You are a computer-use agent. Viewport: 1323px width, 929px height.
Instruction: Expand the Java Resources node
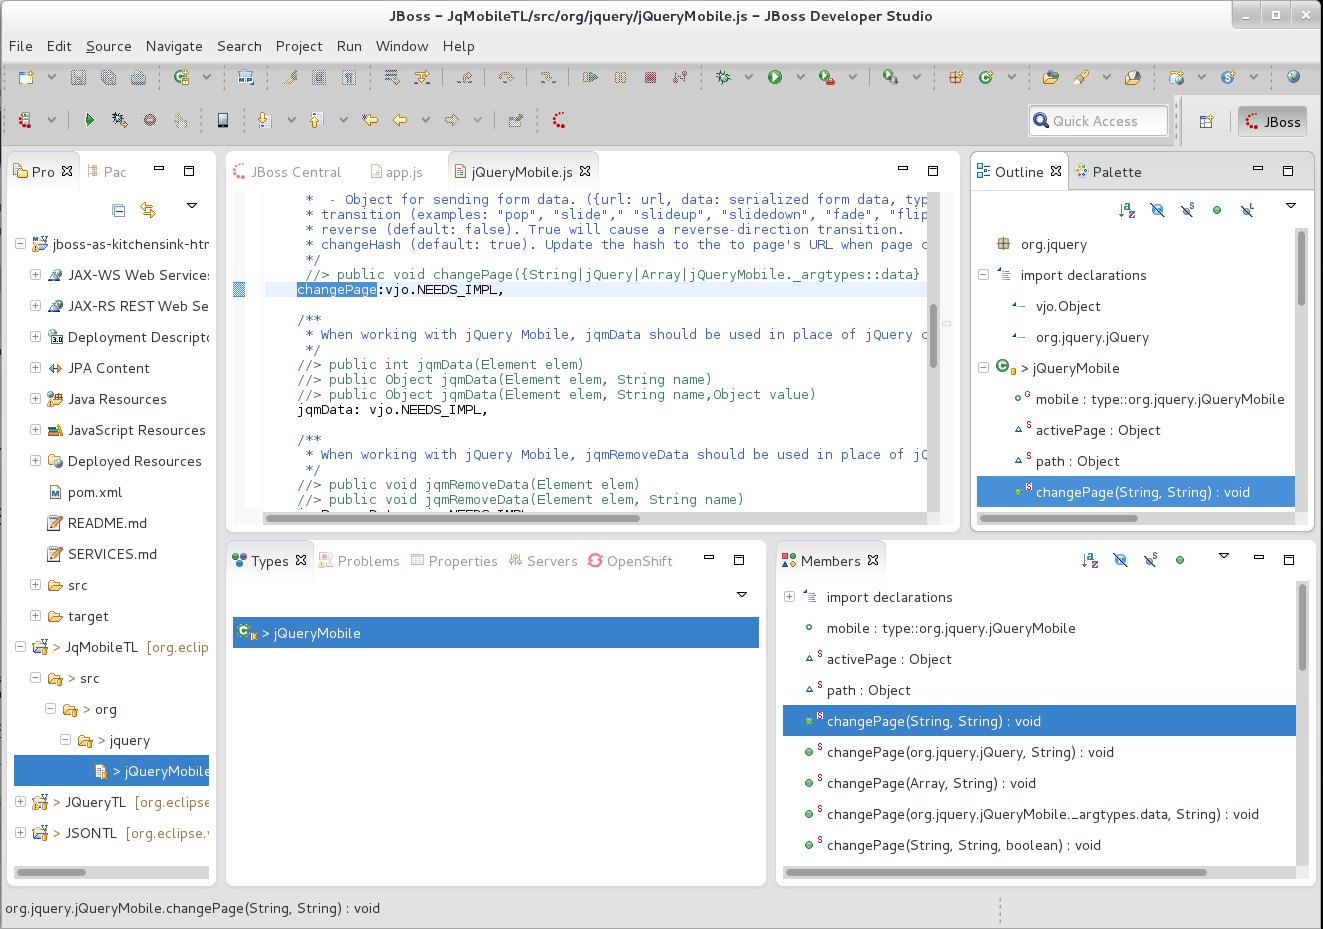(x=35, y=398)
